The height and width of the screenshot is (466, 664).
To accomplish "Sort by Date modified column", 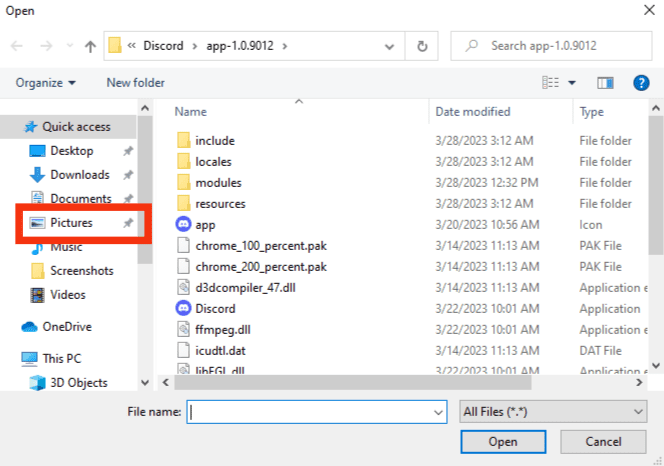I will pos(473,112).
